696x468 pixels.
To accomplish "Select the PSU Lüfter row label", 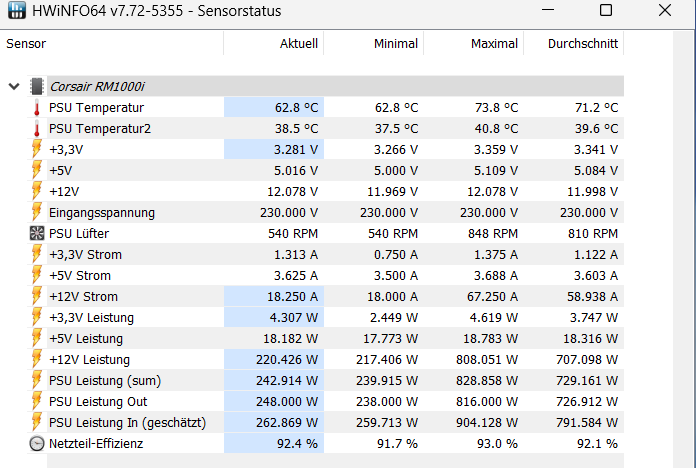I will pos(79,234).
